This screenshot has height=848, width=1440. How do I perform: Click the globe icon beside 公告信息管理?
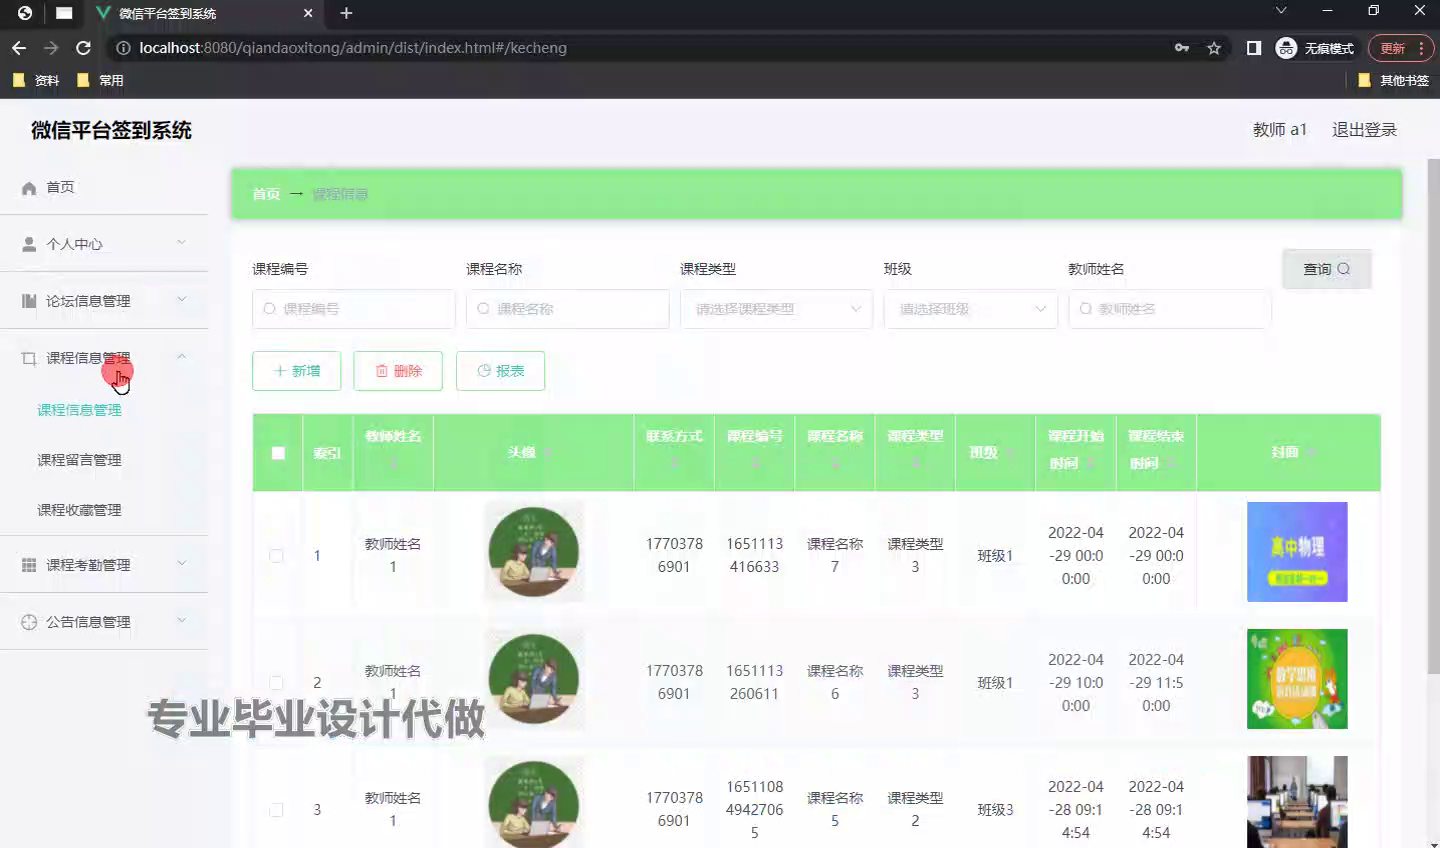(29, 622)
